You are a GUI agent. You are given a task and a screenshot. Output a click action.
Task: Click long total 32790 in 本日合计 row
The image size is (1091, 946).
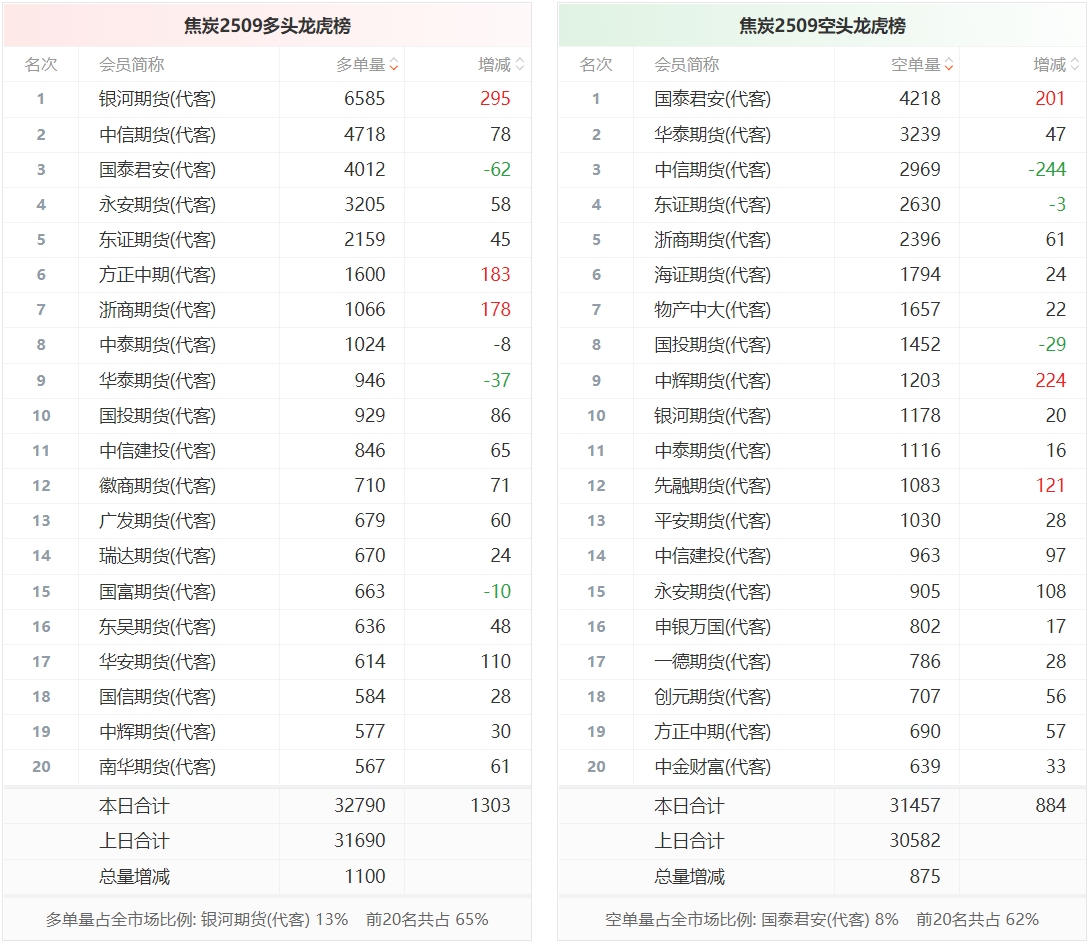(x=360, y=805)
